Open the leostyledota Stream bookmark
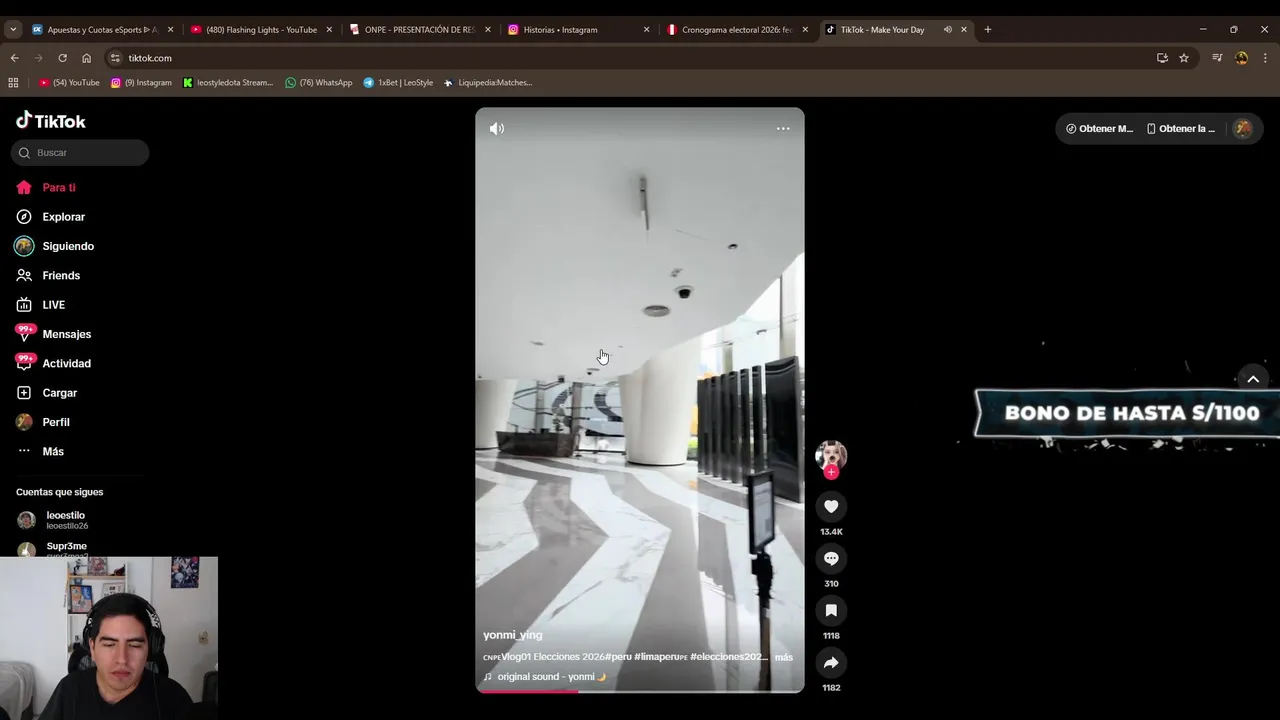Image resolution: width=1280 pixels, height=720 pixels. click(228, 83)
